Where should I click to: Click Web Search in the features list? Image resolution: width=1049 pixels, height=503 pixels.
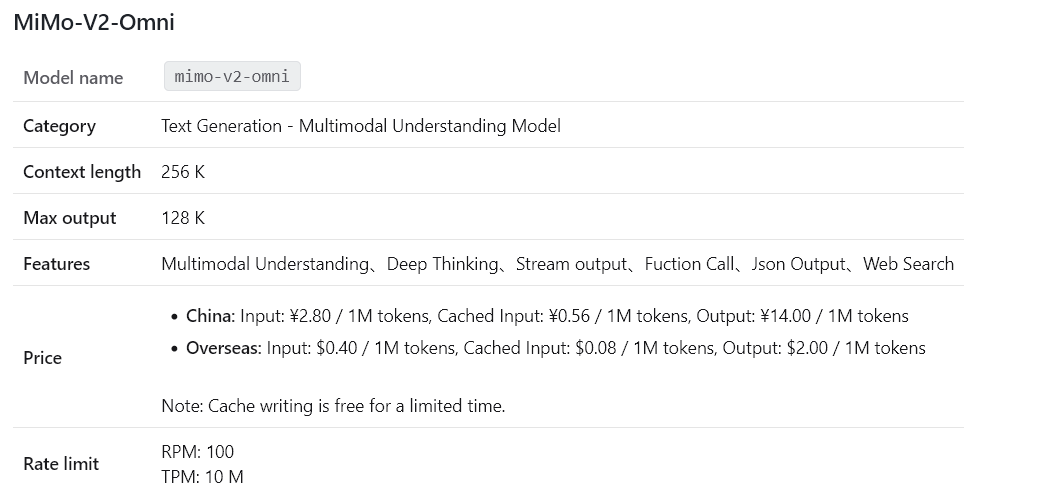click(x=909, y=264)
